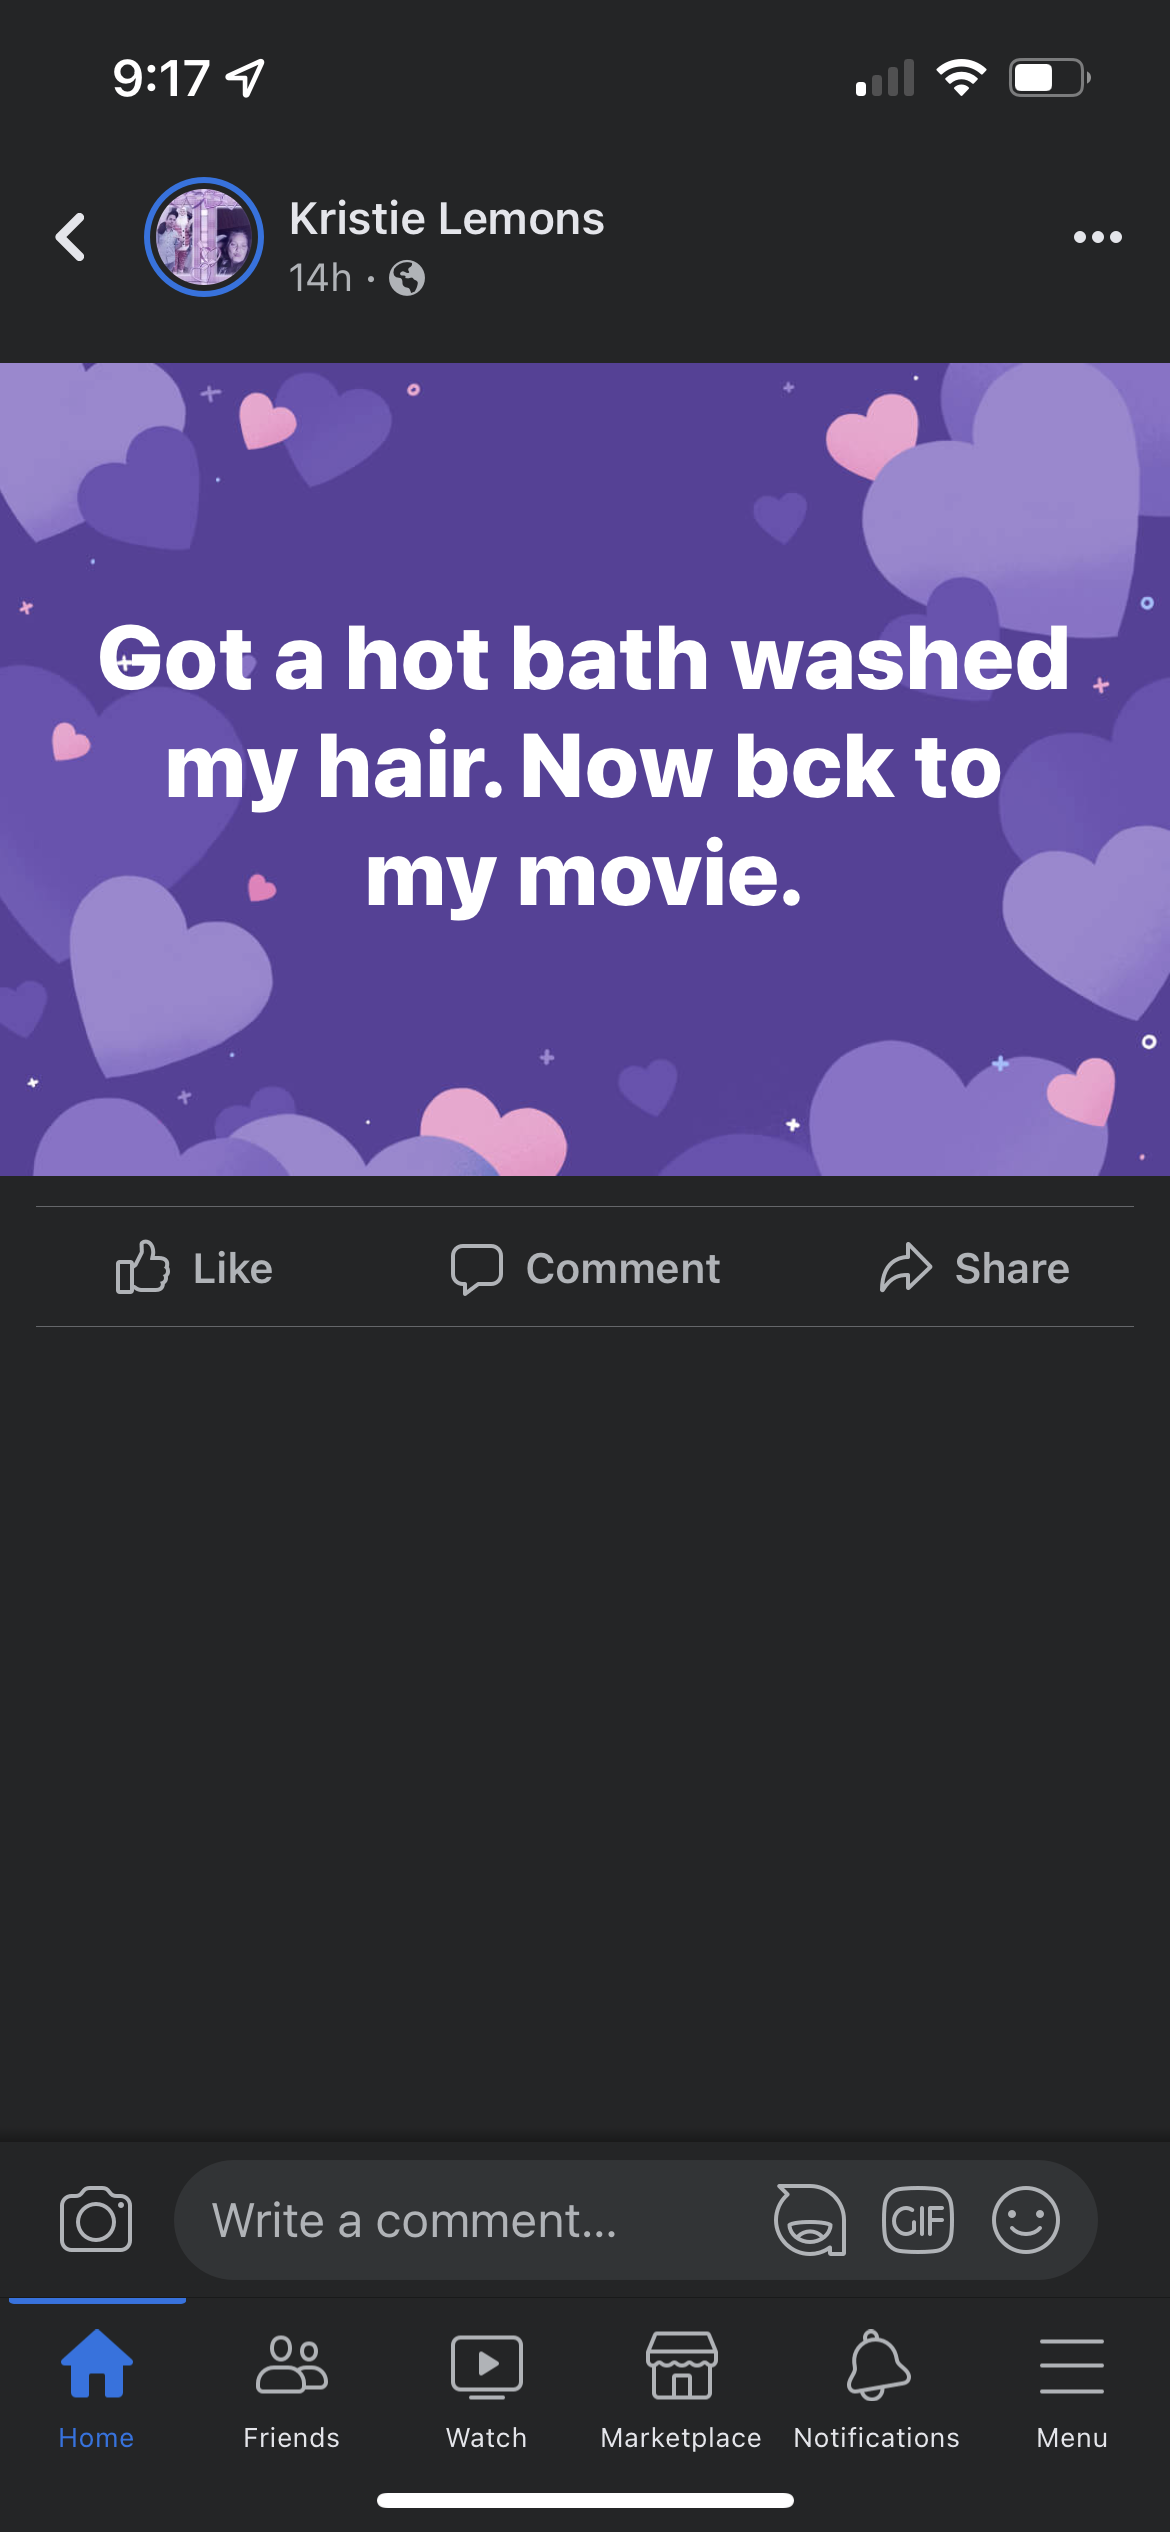Go to the Home tab
This screenshot has height=2532, width=1170.
pos(96,2389)
